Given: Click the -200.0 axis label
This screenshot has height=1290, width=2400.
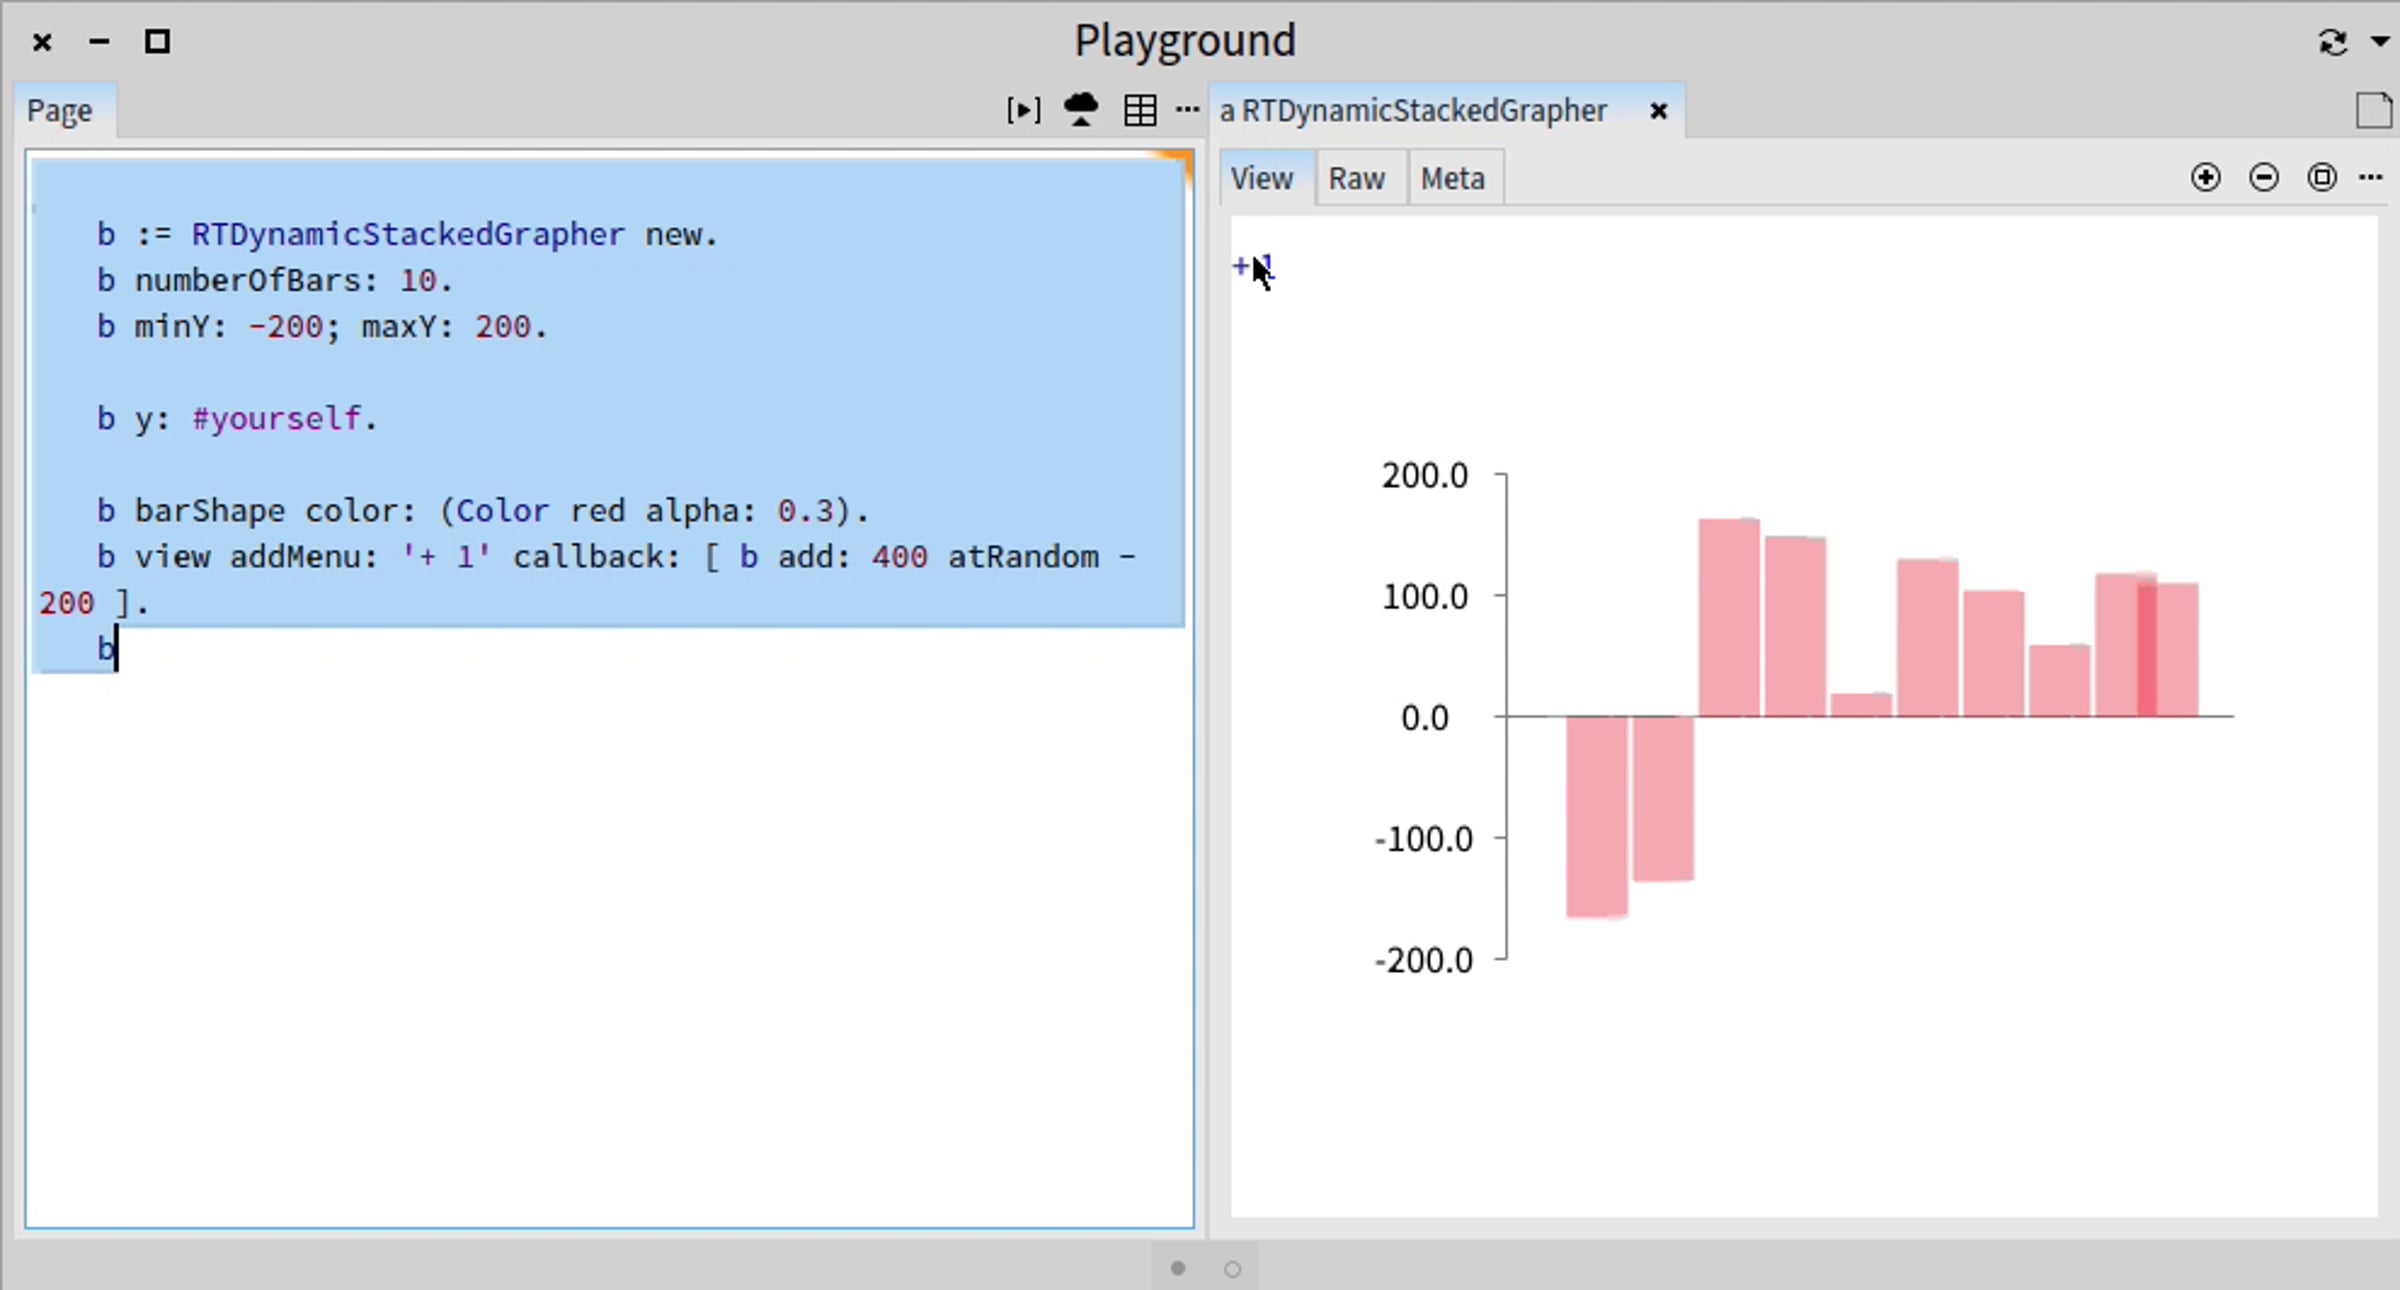Looking at the screenshot, I should [1424, 961].
